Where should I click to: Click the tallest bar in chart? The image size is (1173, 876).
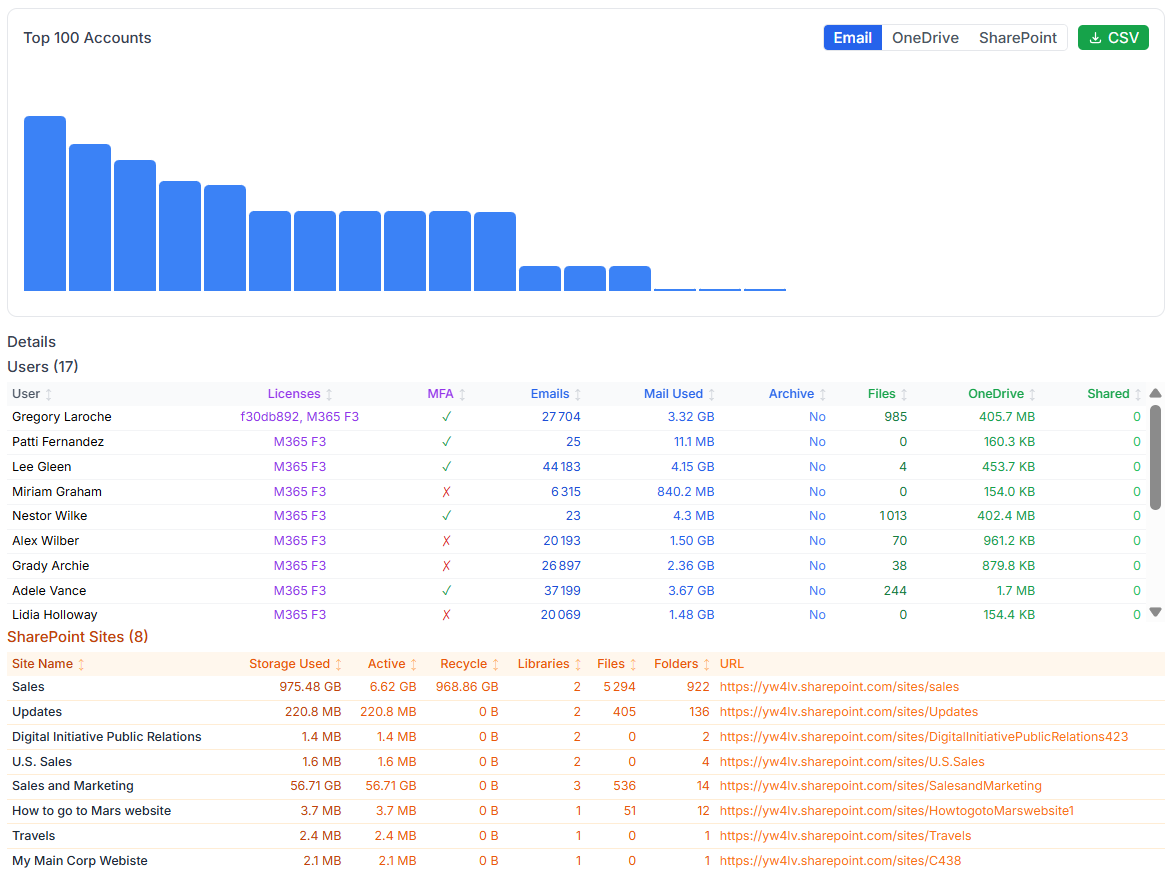coord(45,204)
